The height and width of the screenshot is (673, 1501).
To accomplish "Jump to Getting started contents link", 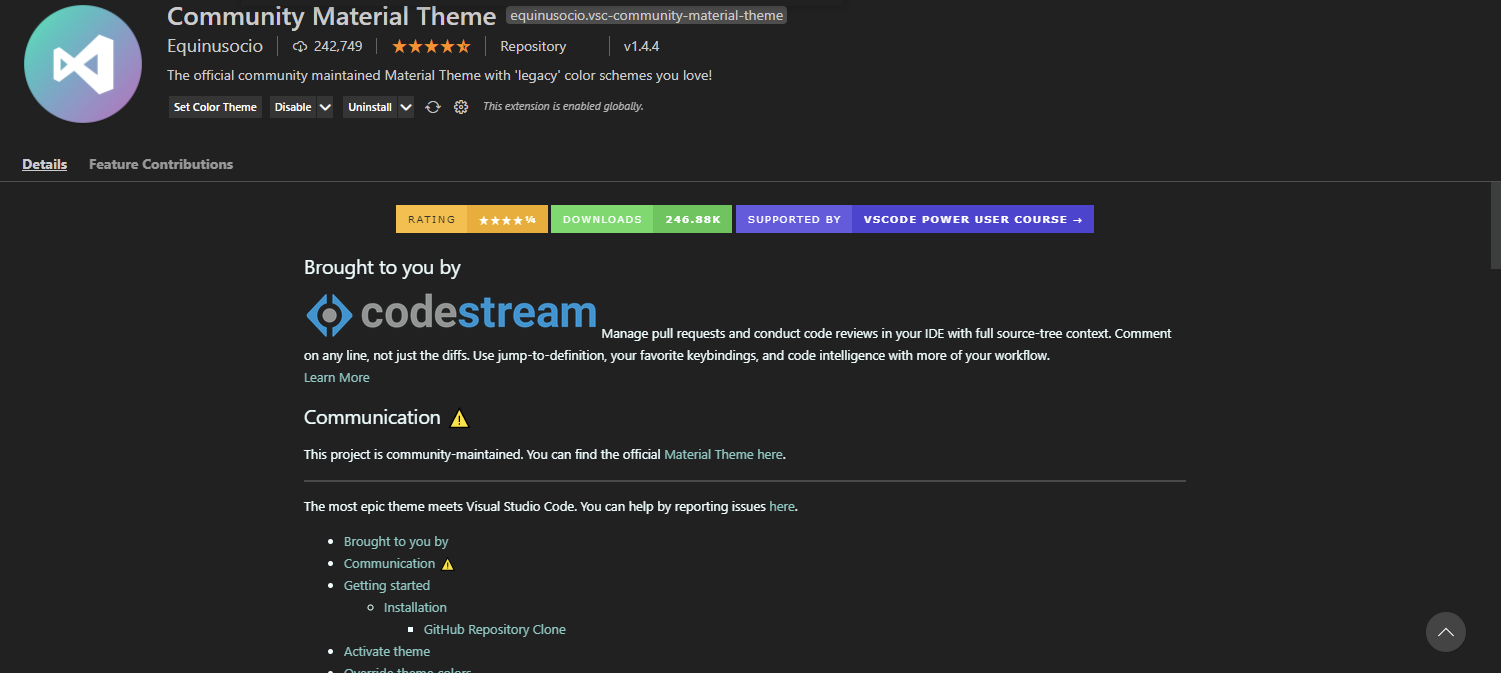I will coord(387,586).
